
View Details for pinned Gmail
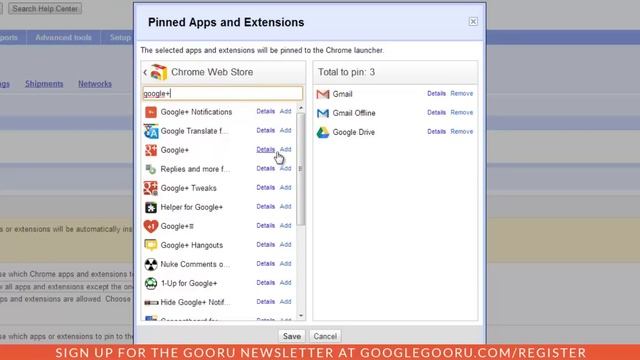click(x=436, y=93)
